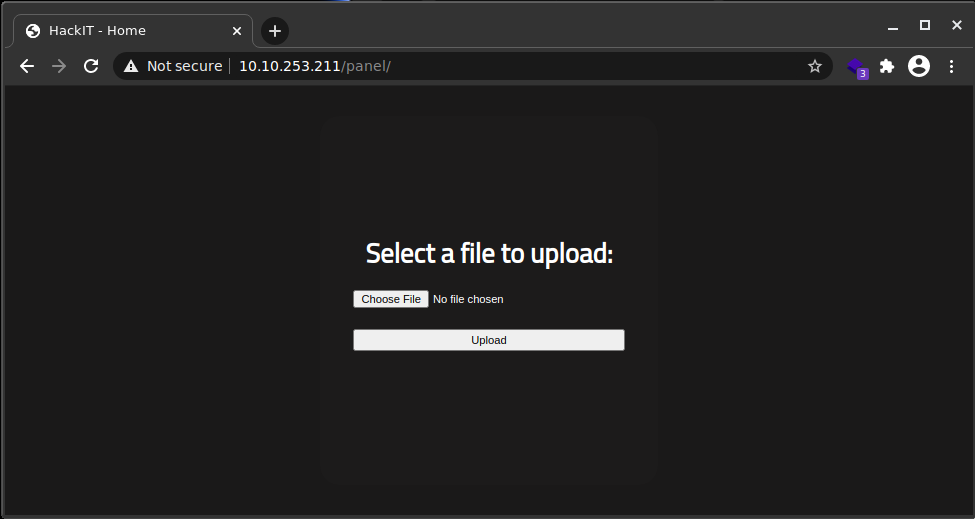Close the browser window
The width and height of the screenshot is (975, 519).
point(957,25)
